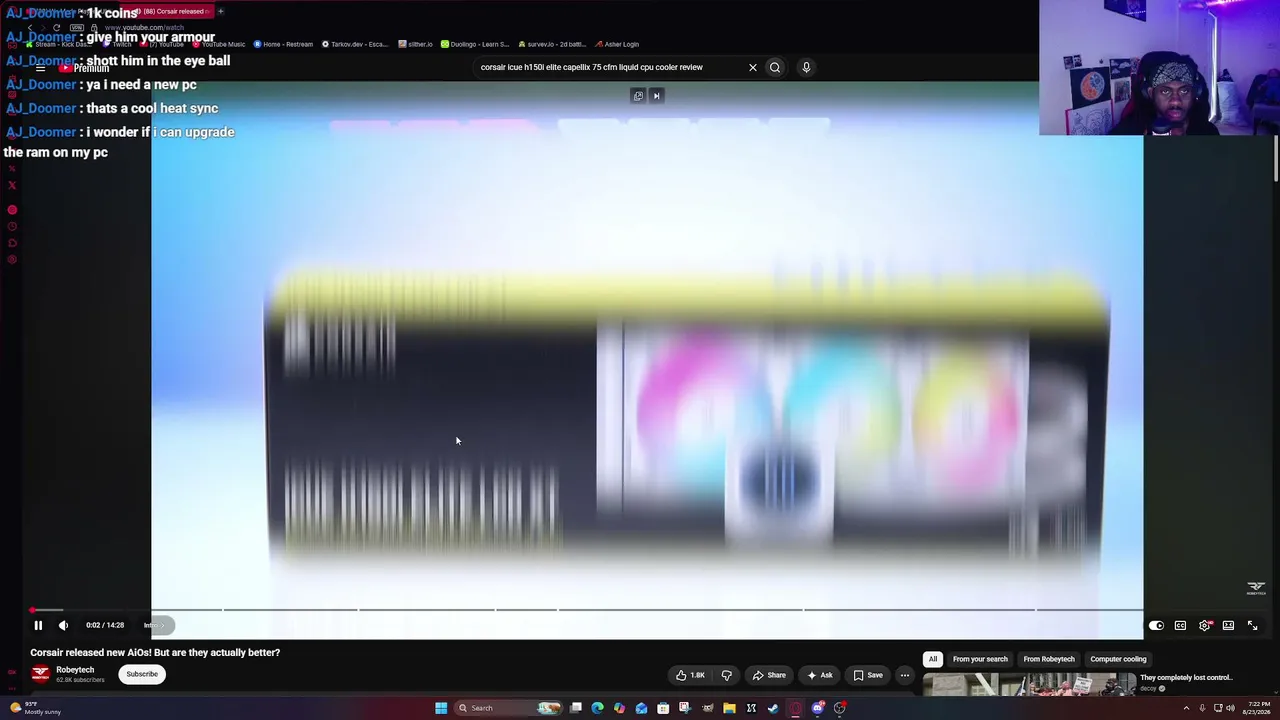Click the browser address bar URL

coord(144,27)
